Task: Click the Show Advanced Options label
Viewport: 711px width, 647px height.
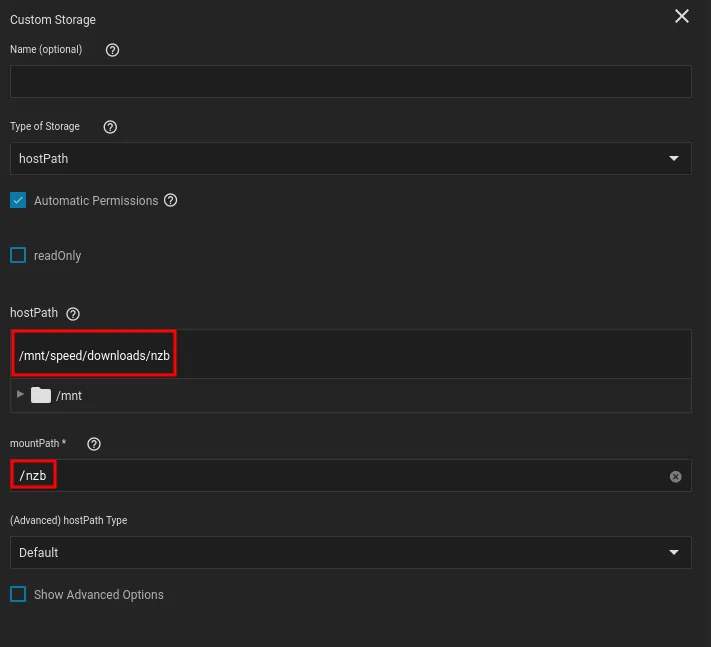Action: pyautogui.click(x=99, y=595)
